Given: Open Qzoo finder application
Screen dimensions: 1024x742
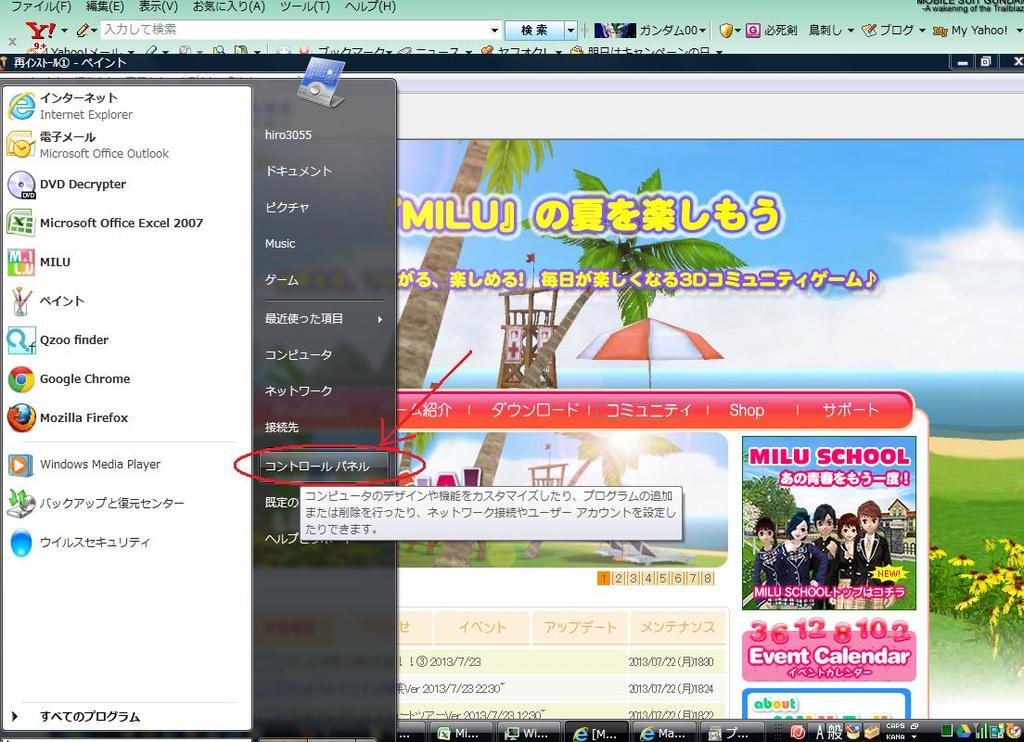Looking at the screenshot, I should (x=73, y=340).
